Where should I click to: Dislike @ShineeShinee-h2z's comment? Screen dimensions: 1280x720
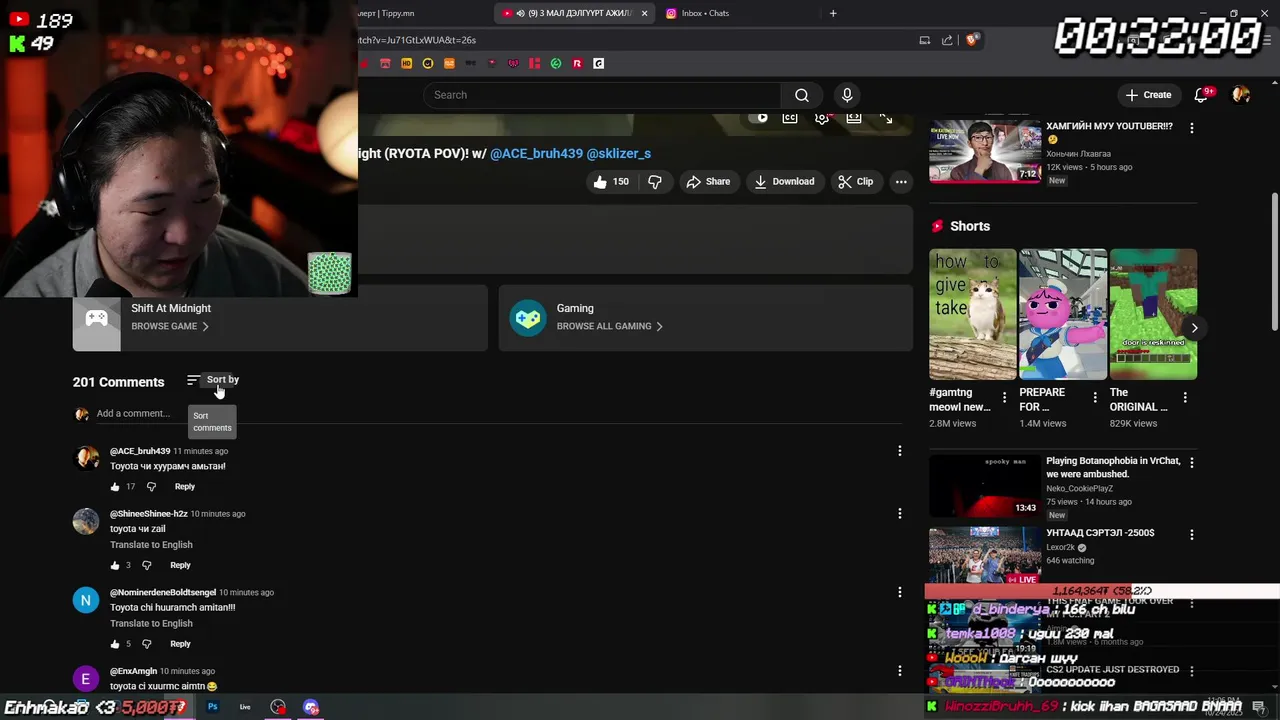pyautogui.click(x=147, y=566)
